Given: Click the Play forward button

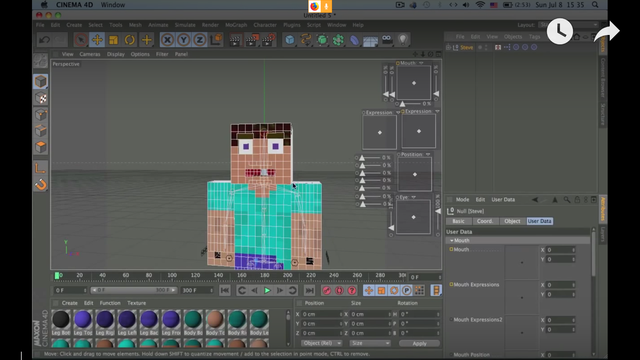Looking at the screenshot, I should click(x=267, y=291).
